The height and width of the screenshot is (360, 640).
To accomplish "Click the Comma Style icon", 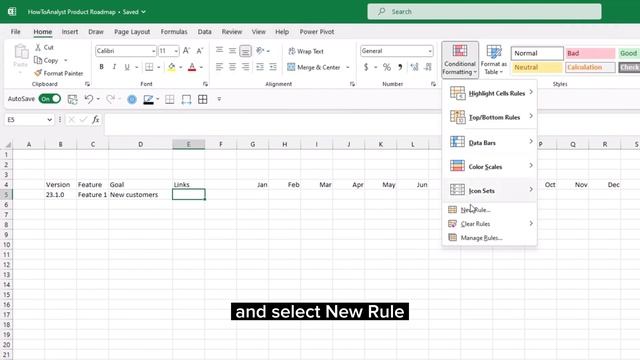I will pos(400,67).
